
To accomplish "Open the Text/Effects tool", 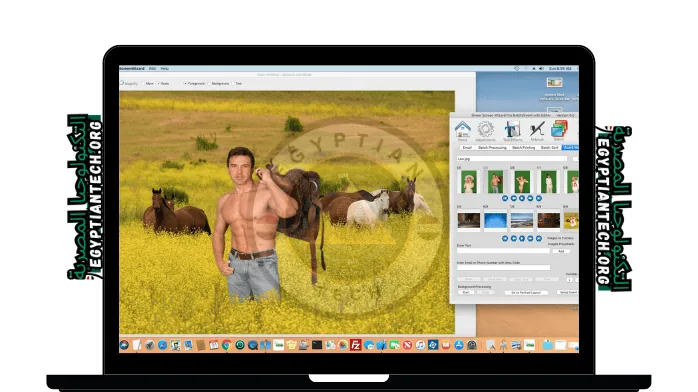I will 512,131.
